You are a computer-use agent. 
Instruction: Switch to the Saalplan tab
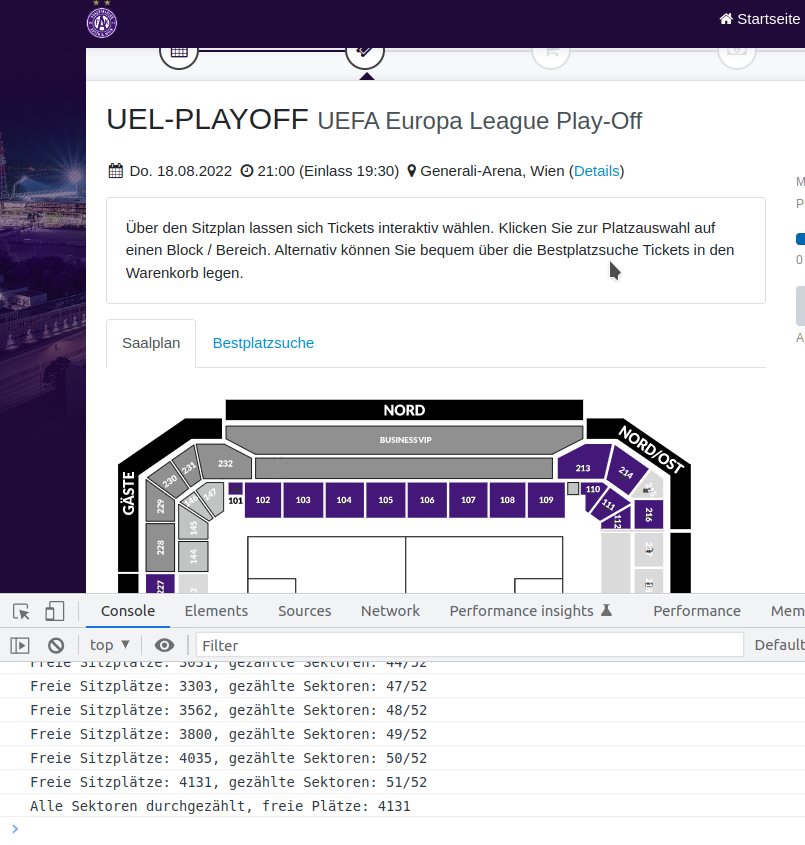151,343
